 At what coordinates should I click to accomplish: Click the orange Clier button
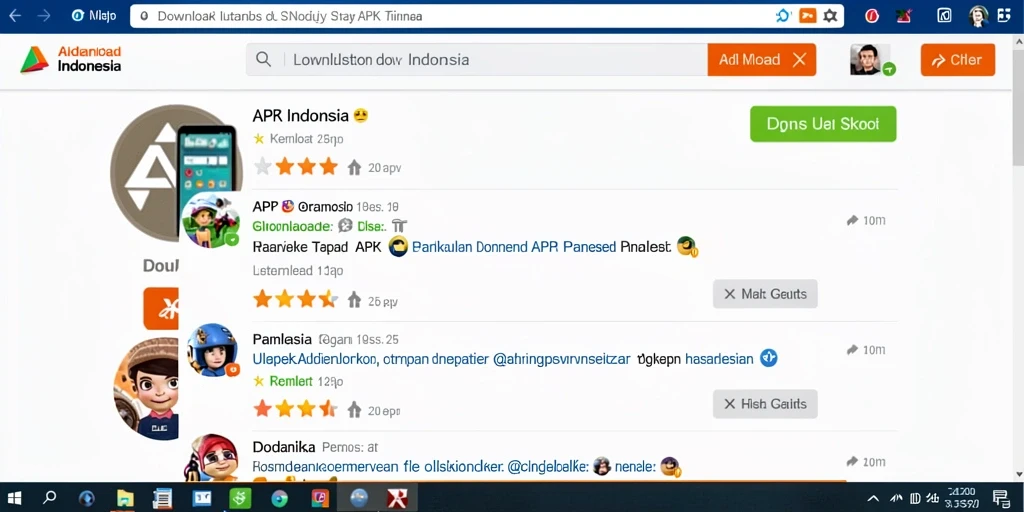coord(957,60)
